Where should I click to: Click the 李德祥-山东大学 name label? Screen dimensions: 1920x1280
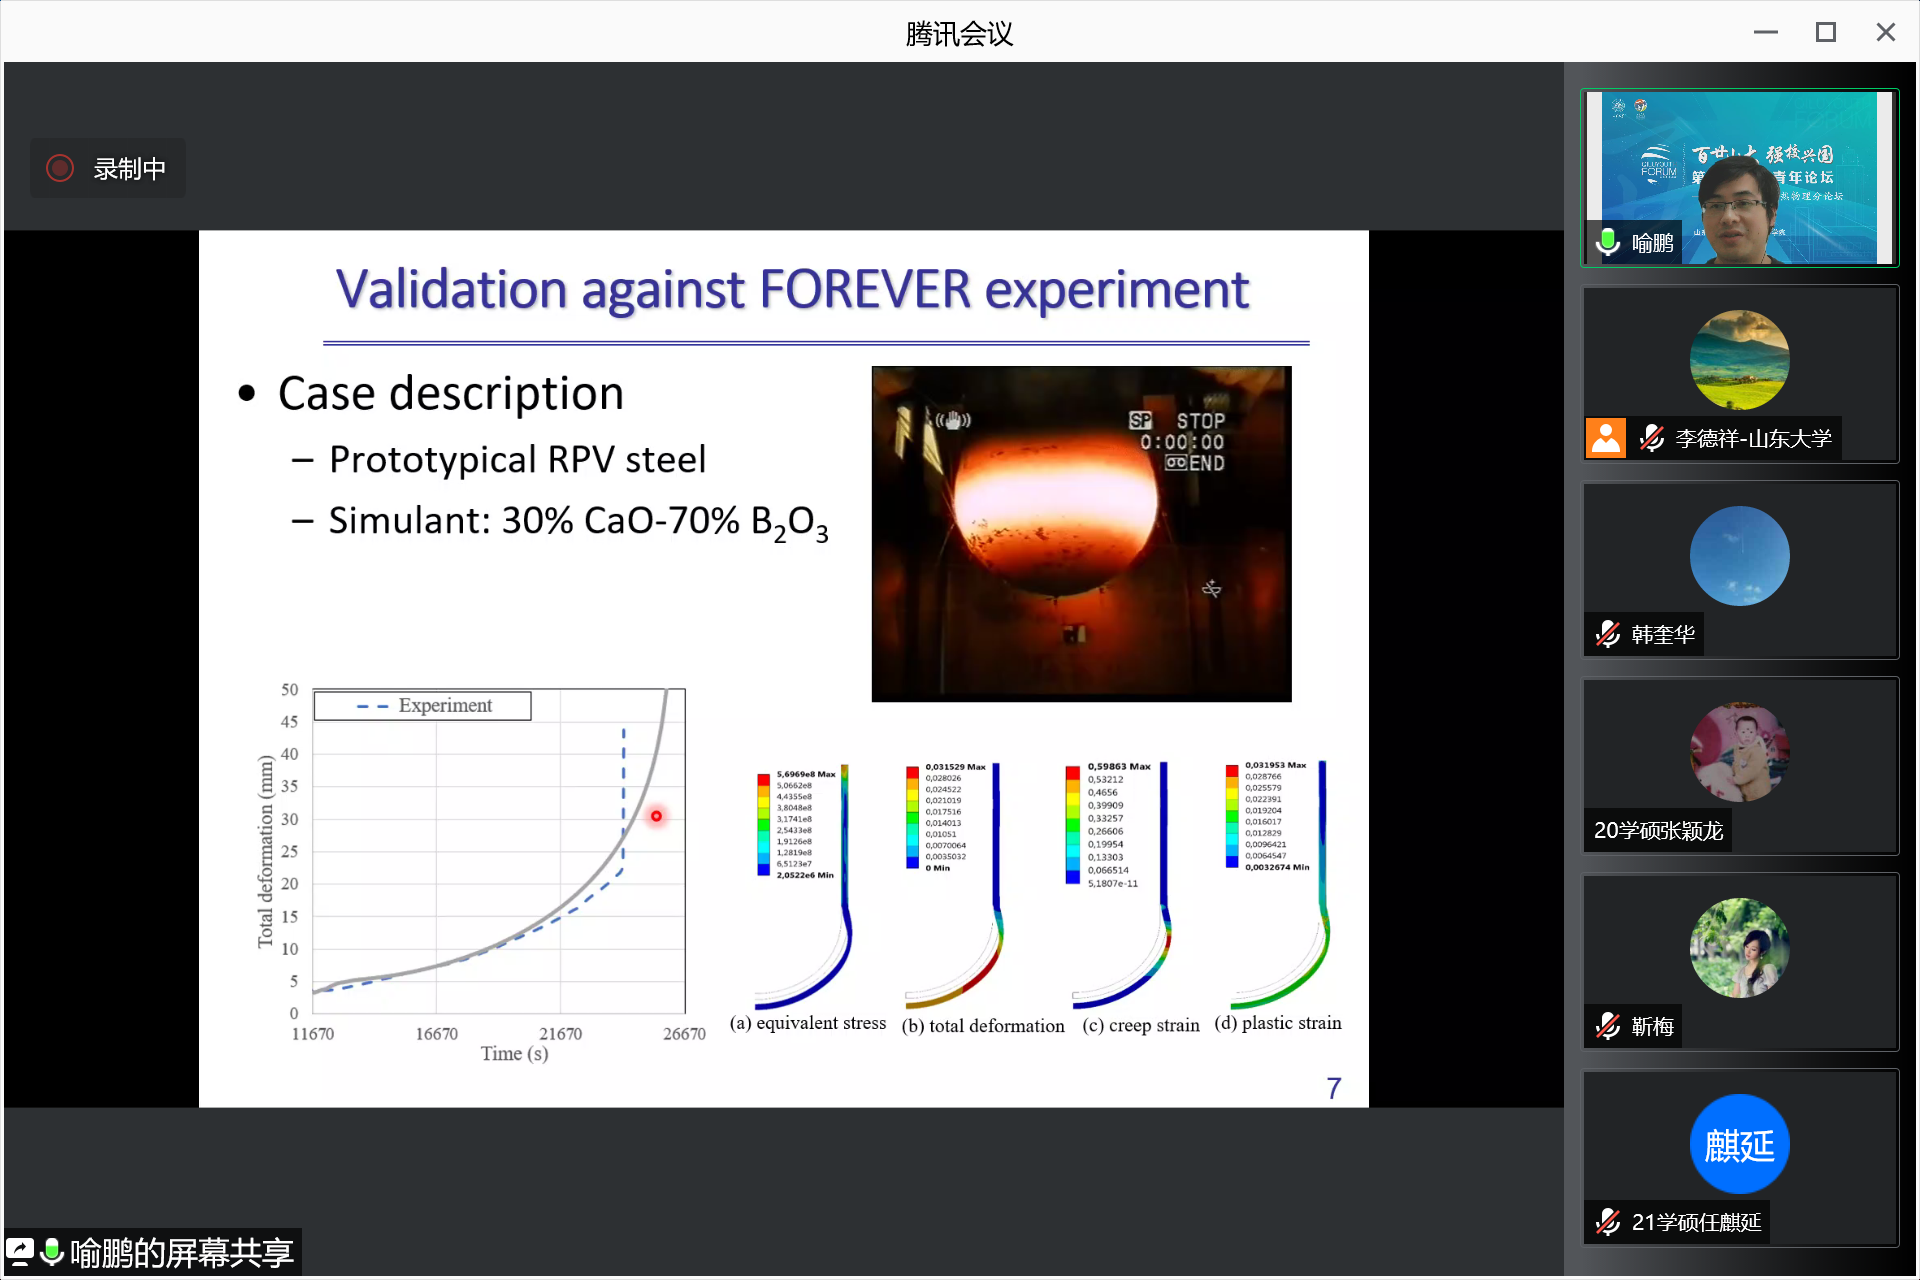(1754, 438)
